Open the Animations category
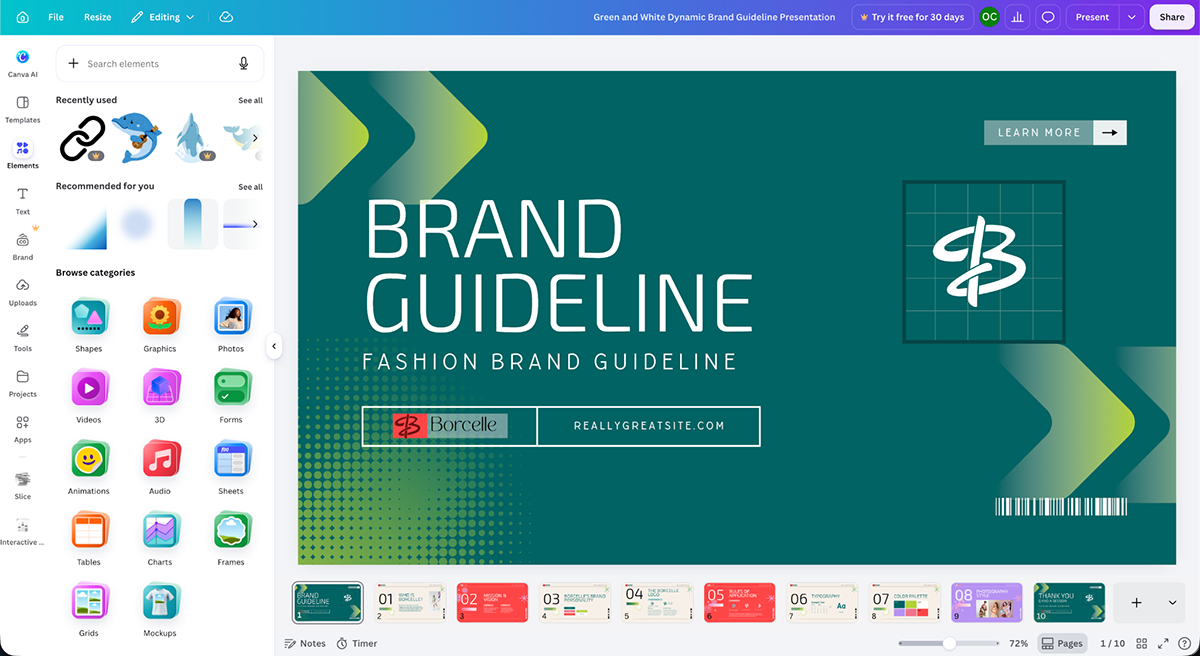 click(x=89, y=468)
